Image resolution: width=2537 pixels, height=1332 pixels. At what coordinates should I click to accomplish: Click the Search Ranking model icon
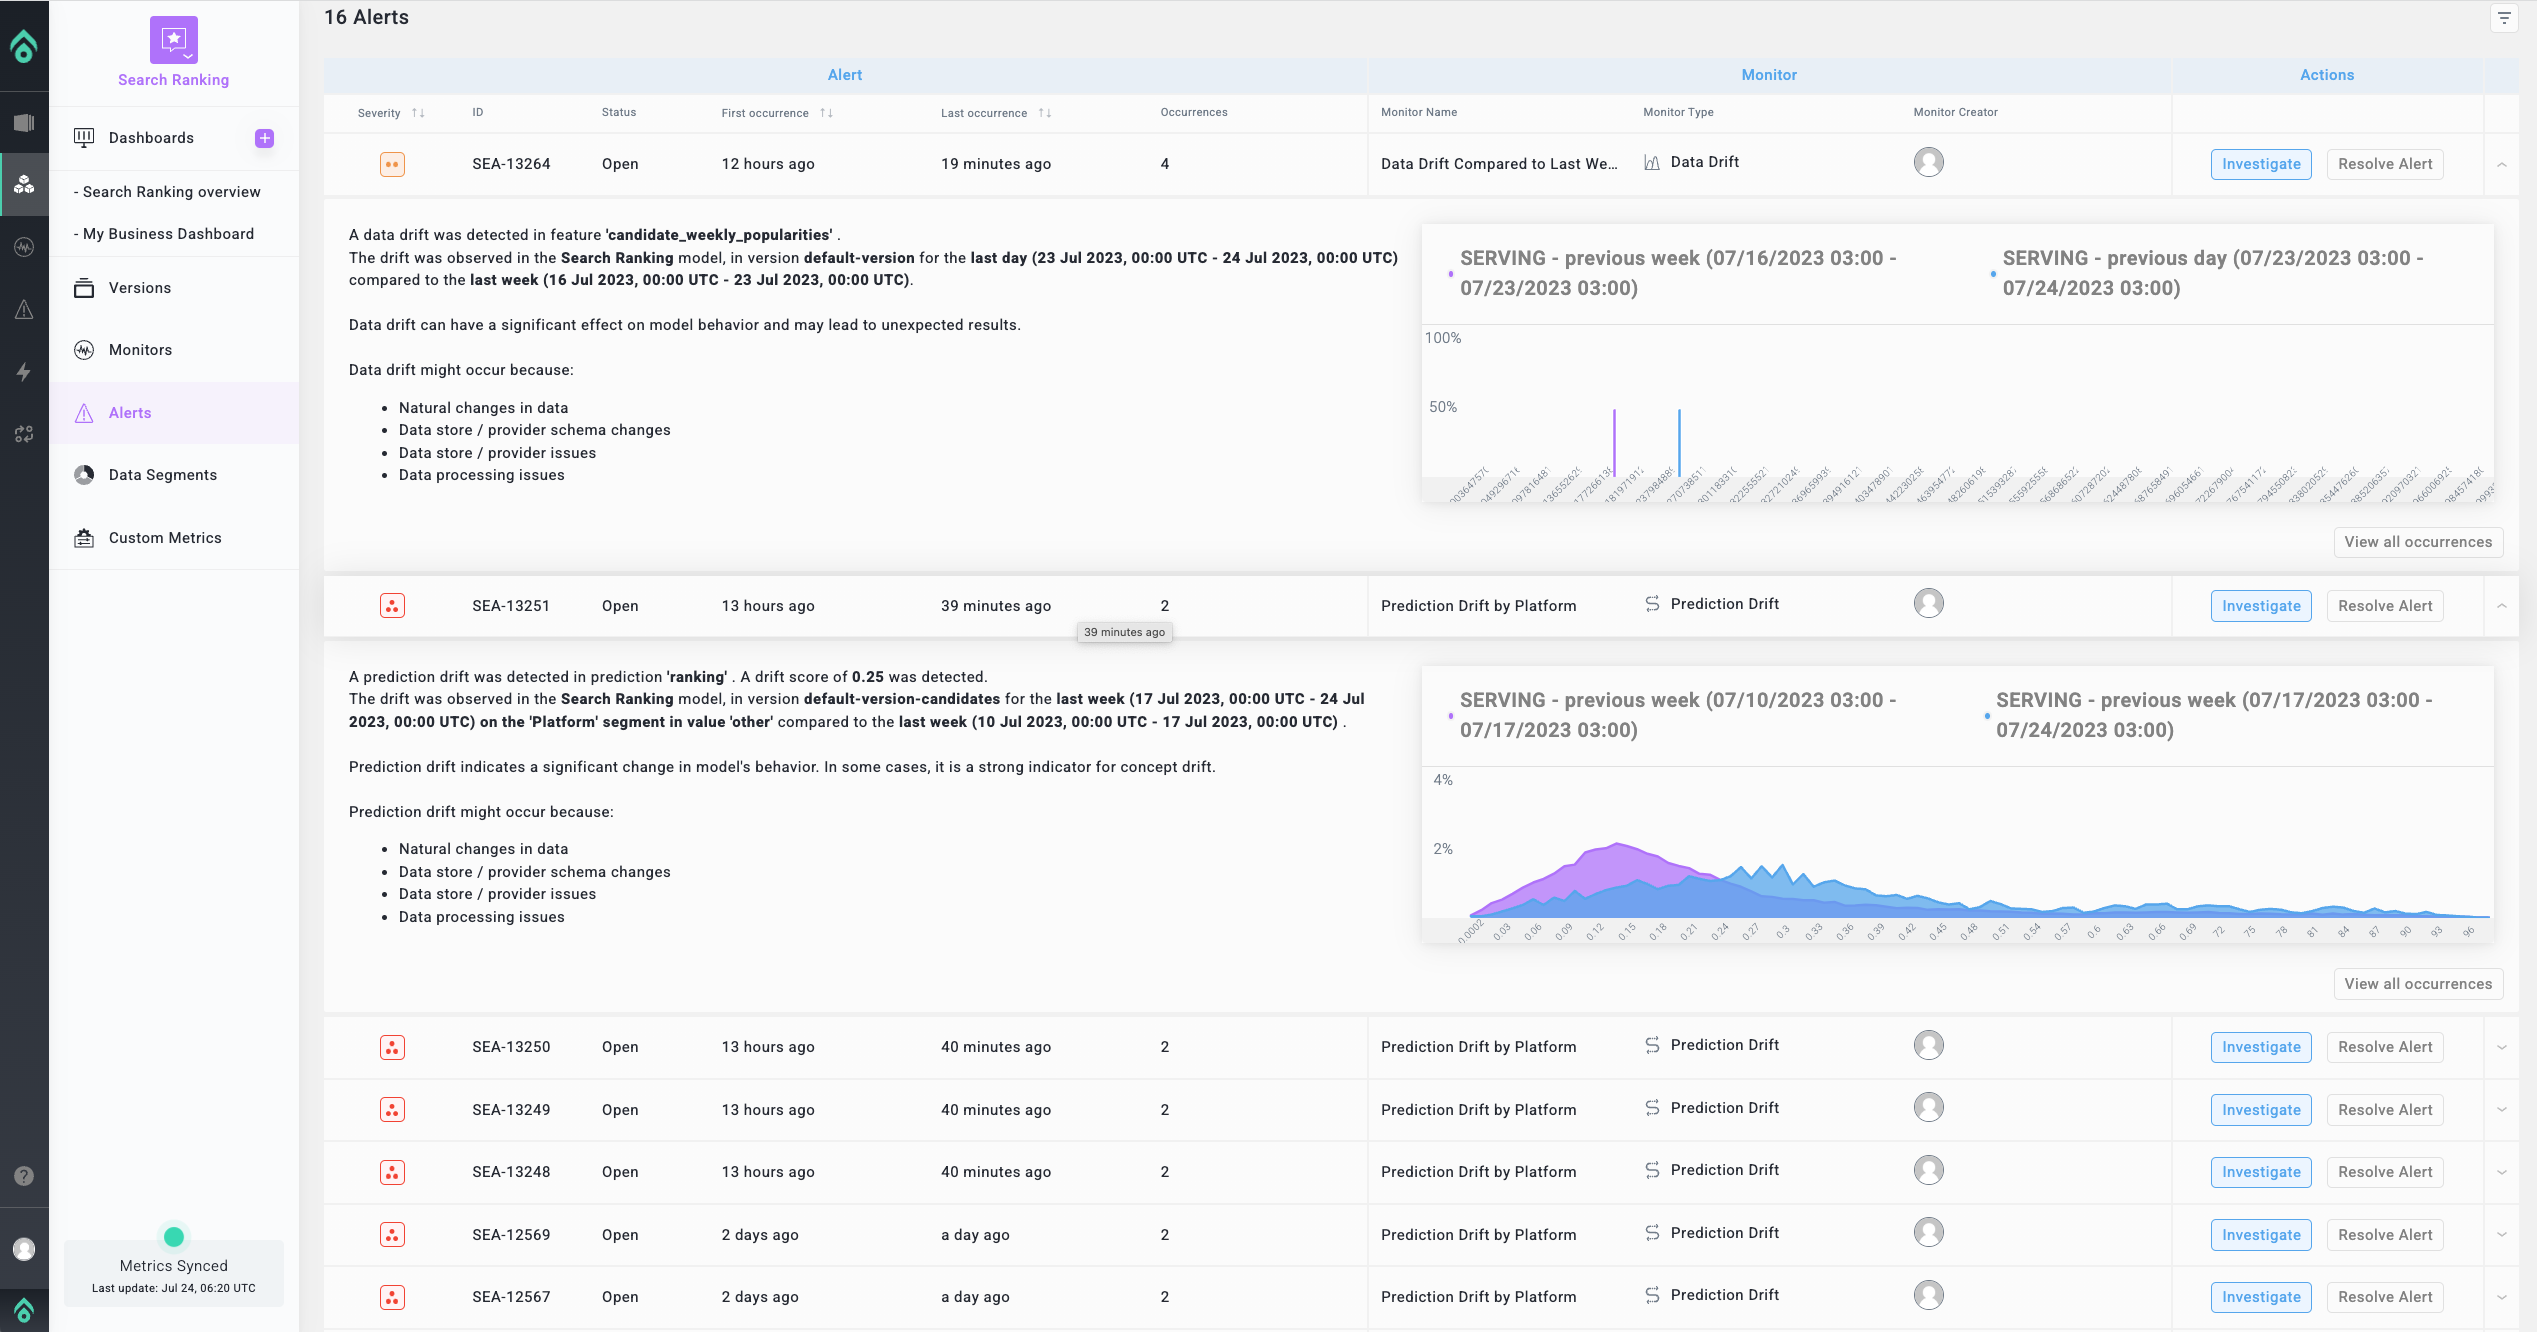[x=174, y=40]
